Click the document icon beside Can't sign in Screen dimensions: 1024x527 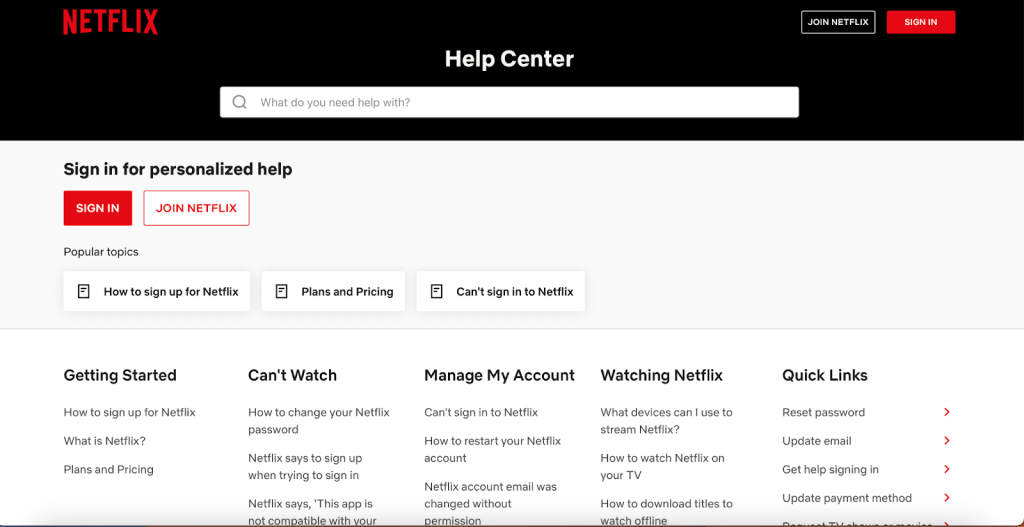pyautogui.click(x=436, y=291)
